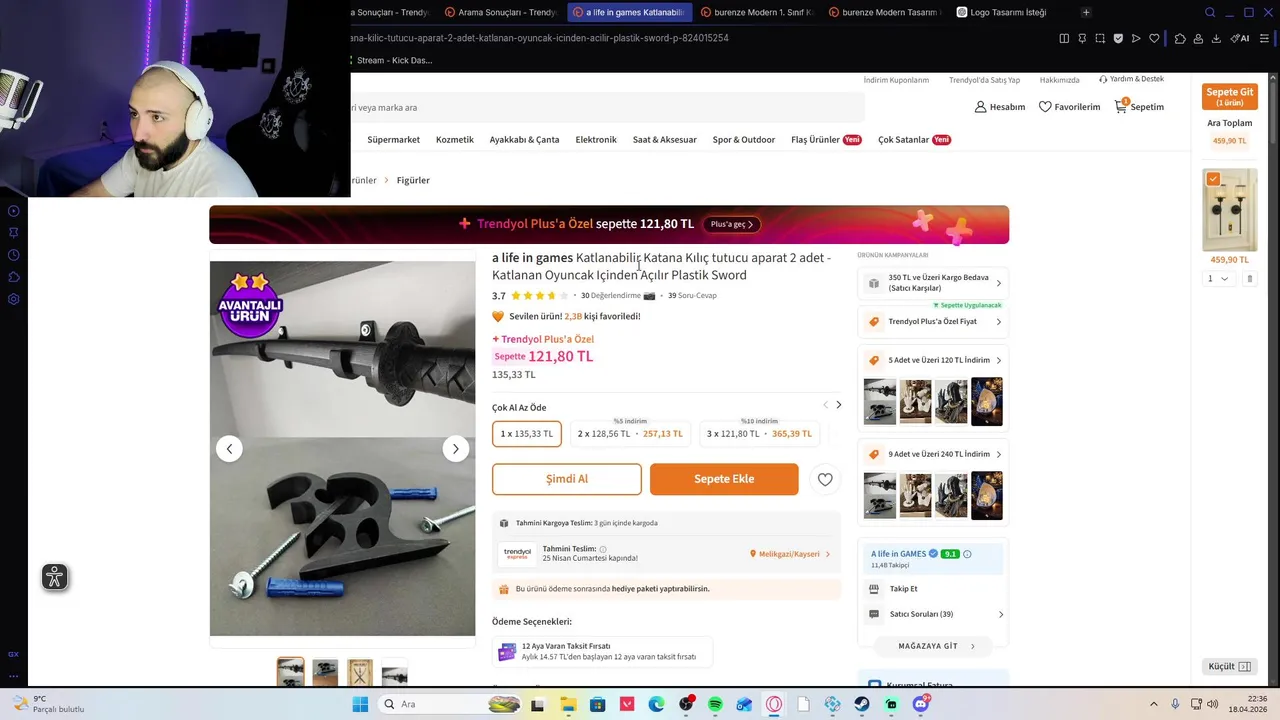
Task: Click the Şimdi Al button
Action: click(x=567, y=479)
